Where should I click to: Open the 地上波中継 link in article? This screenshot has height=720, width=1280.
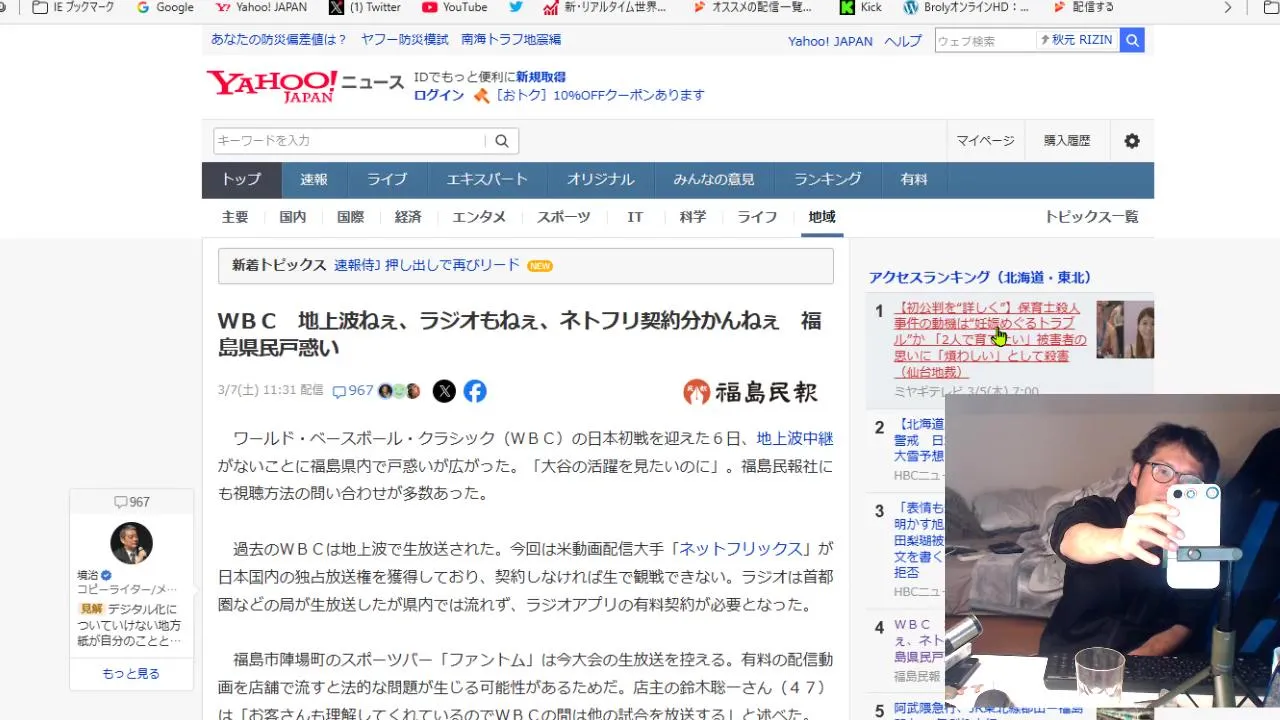click(795, 438)
